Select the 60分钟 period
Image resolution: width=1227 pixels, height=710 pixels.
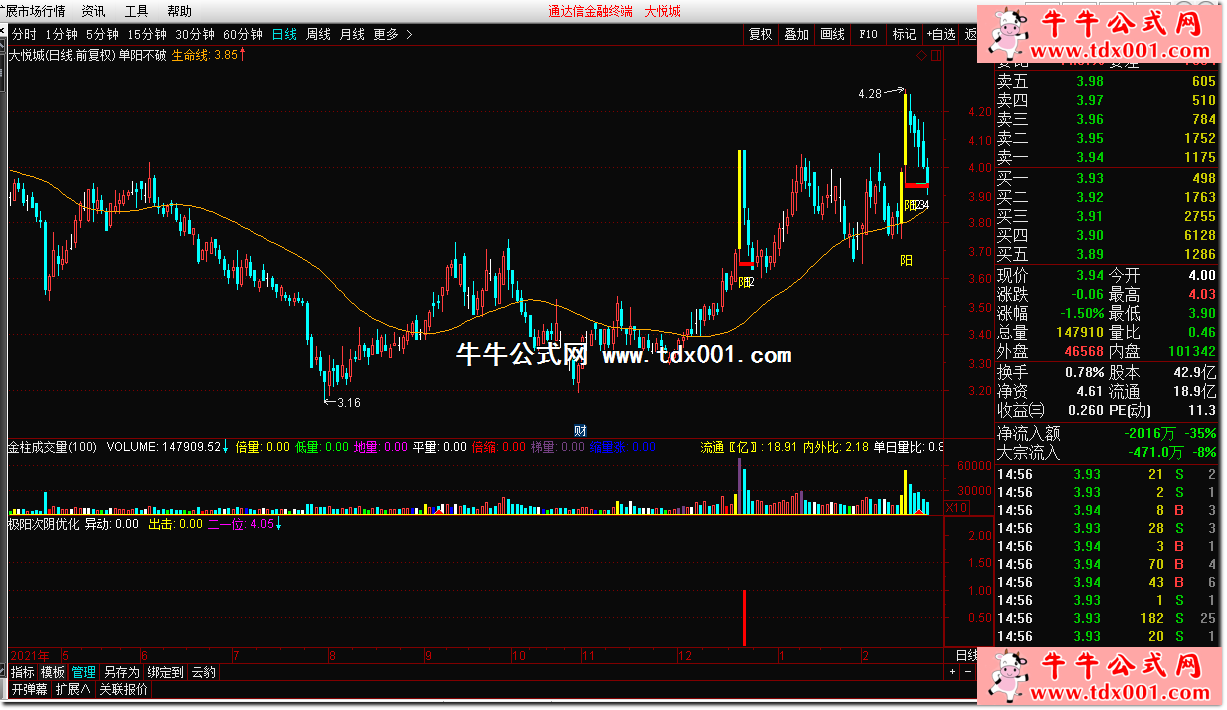point(243,34)
